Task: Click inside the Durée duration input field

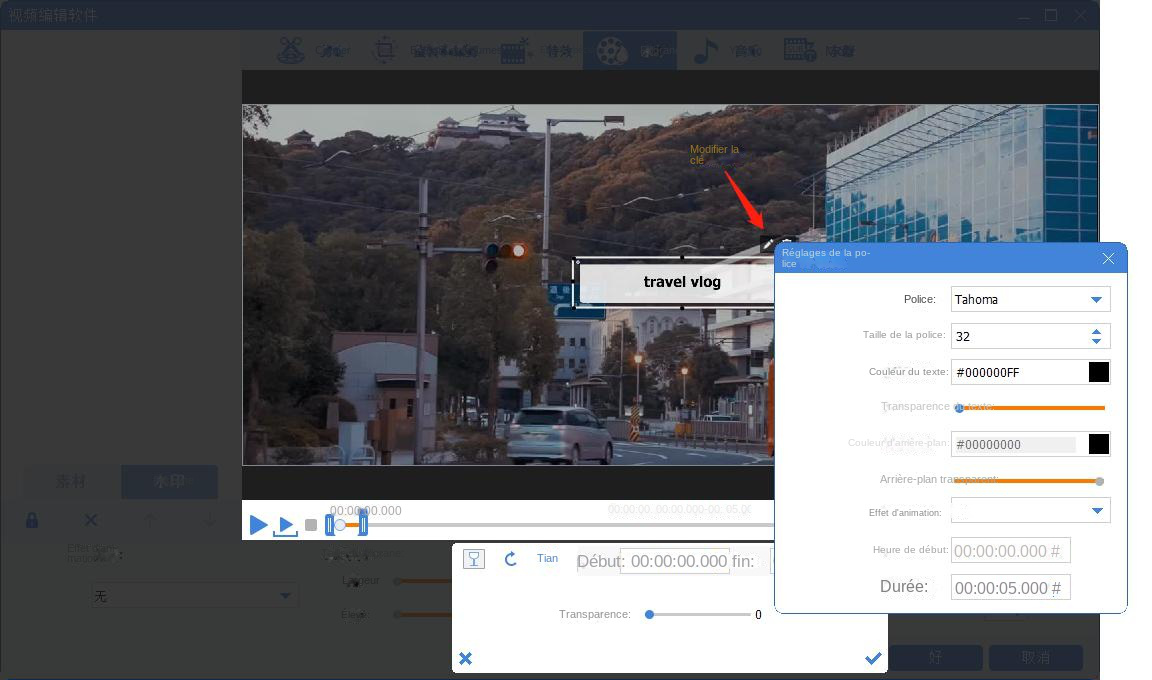Action: coord(1010,587)
